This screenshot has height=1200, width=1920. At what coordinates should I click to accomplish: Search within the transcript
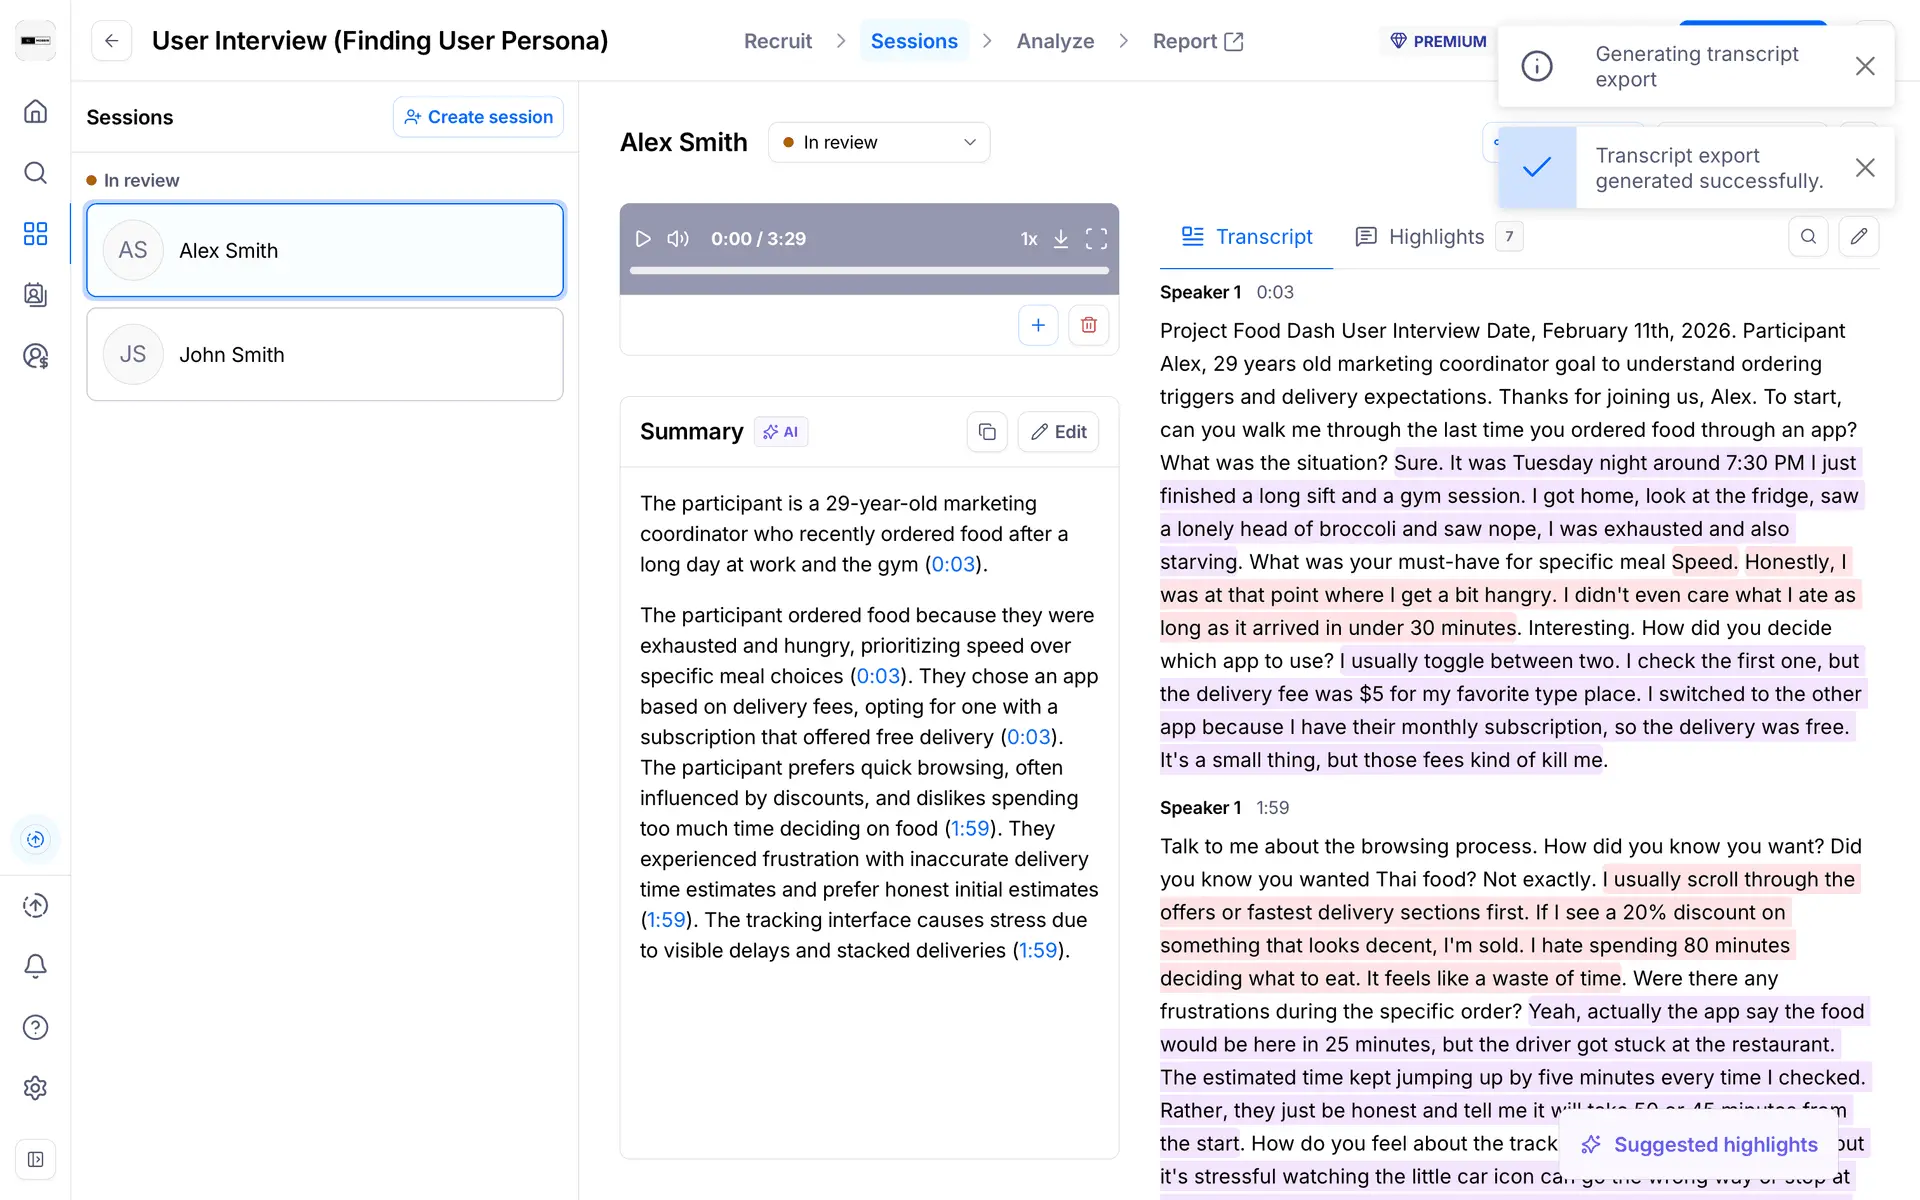tap(1808, 237)
